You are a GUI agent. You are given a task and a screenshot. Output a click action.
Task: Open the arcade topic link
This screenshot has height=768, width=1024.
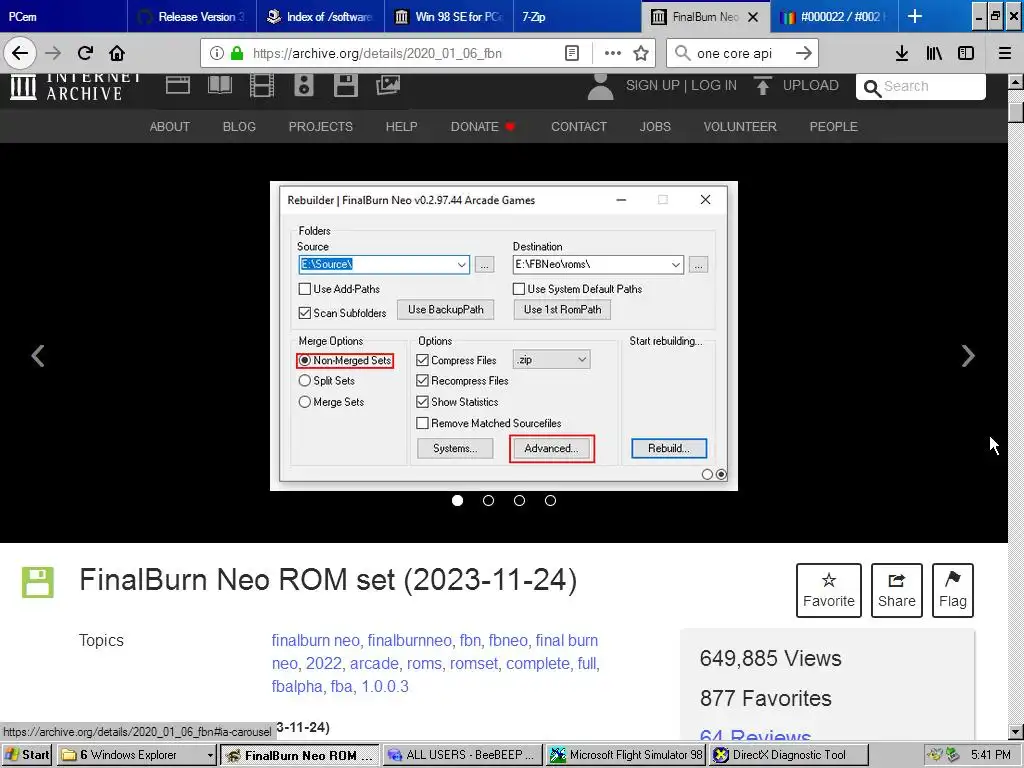tap(374, 664)
